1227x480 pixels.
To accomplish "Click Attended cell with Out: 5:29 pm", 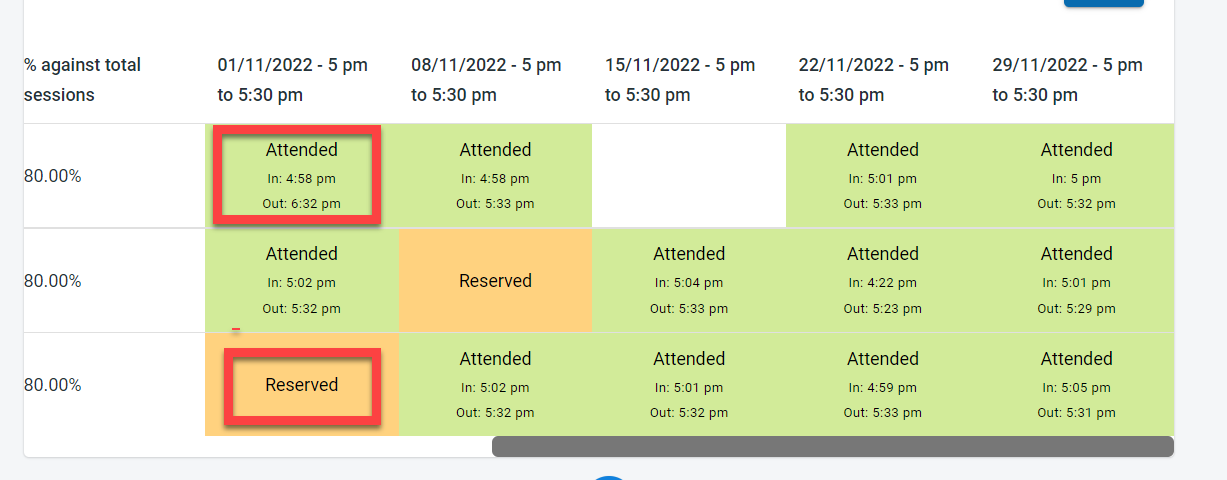I will [x=1076, y=281].
